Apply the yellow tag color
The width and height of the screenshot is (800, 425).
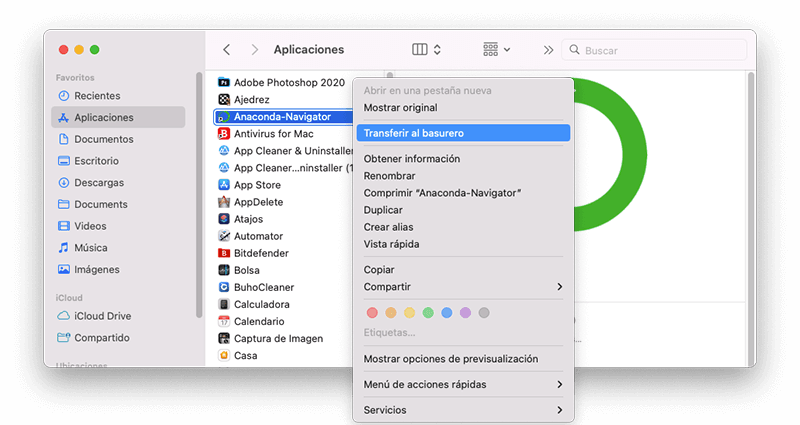click(x=410, y=313)
